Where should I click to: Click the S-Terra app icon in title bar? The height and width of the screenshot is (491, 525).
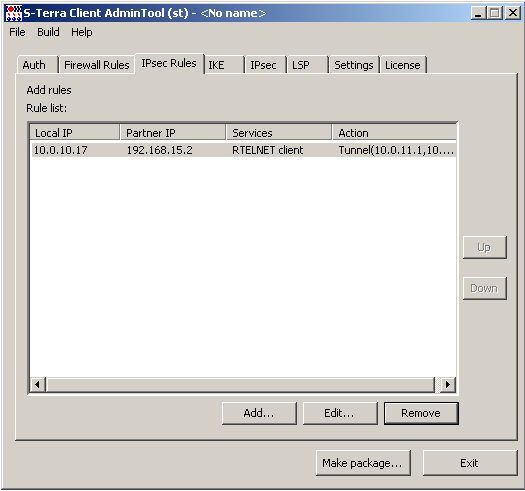click(x=14, y=13)
